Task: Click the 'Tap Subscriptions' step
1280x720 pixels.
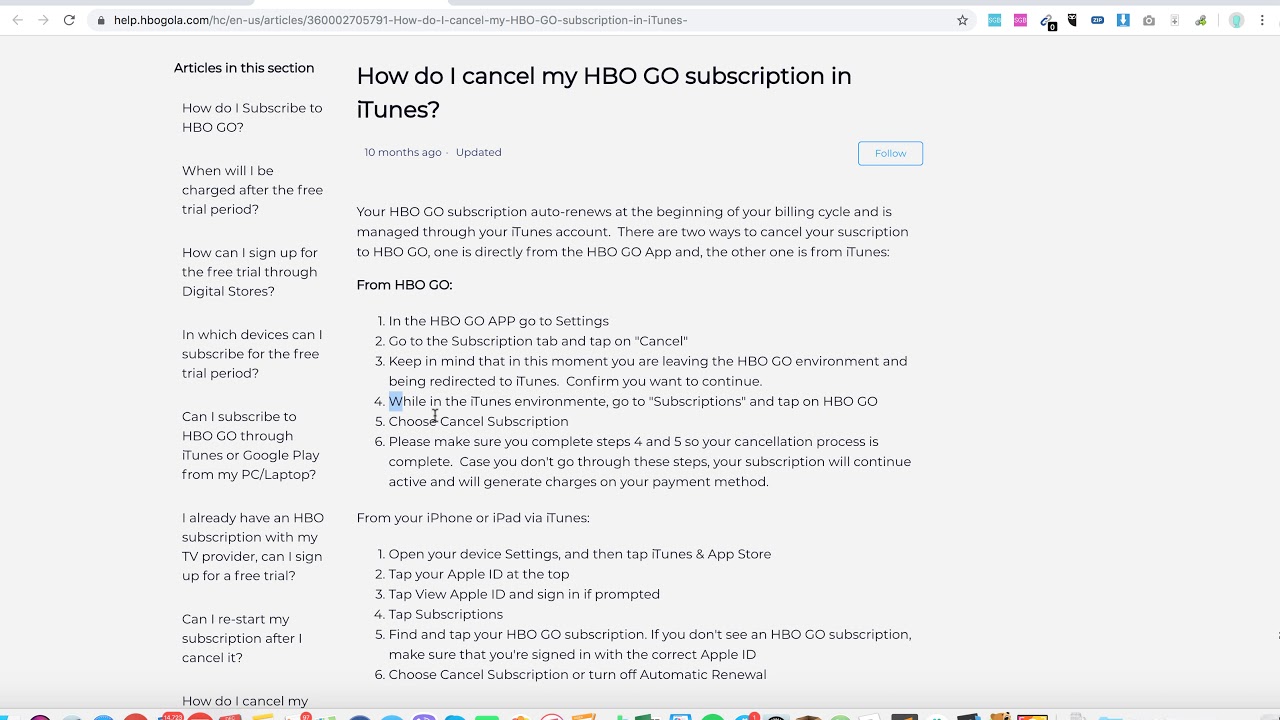Action: [x=446, y=614]
